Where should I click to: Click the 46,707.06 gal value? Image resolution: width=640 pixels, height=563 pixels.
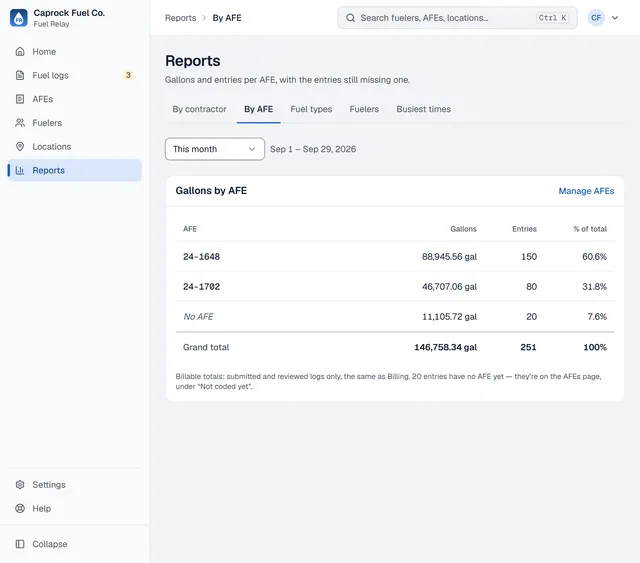[449, 286]
